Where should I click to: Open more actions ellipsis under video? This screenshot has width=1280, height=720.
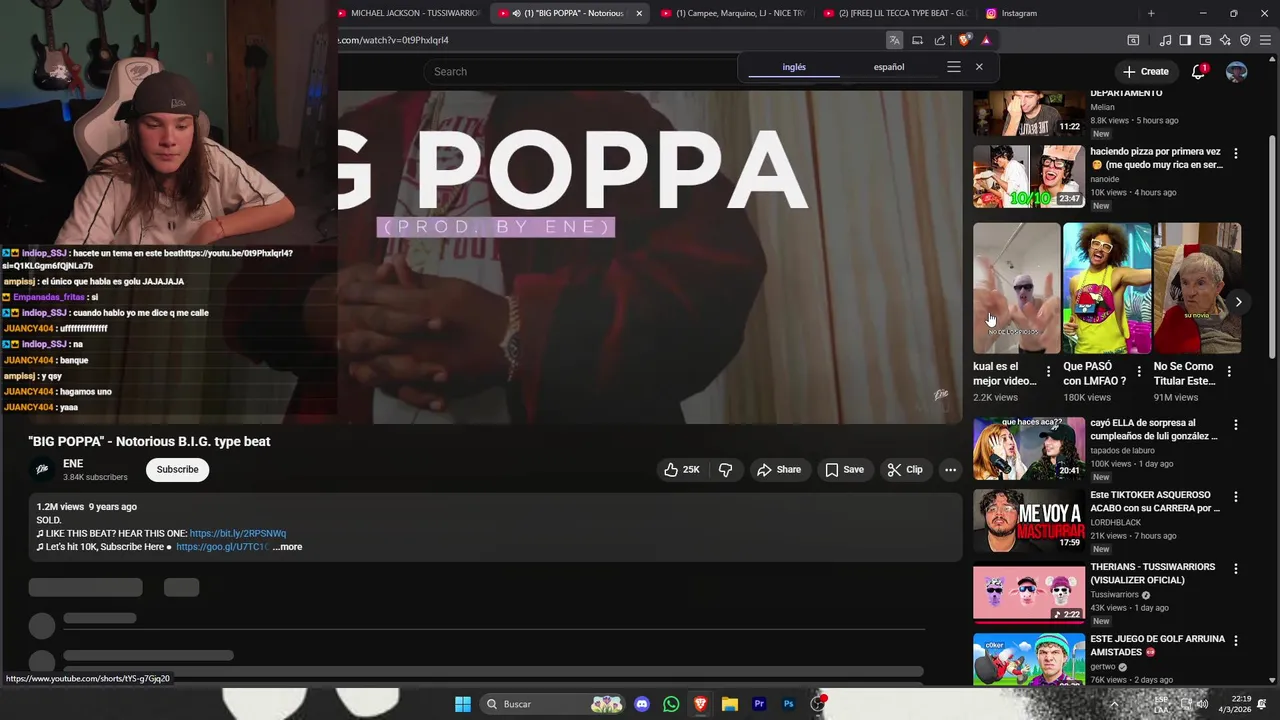(x=951, y=470)
